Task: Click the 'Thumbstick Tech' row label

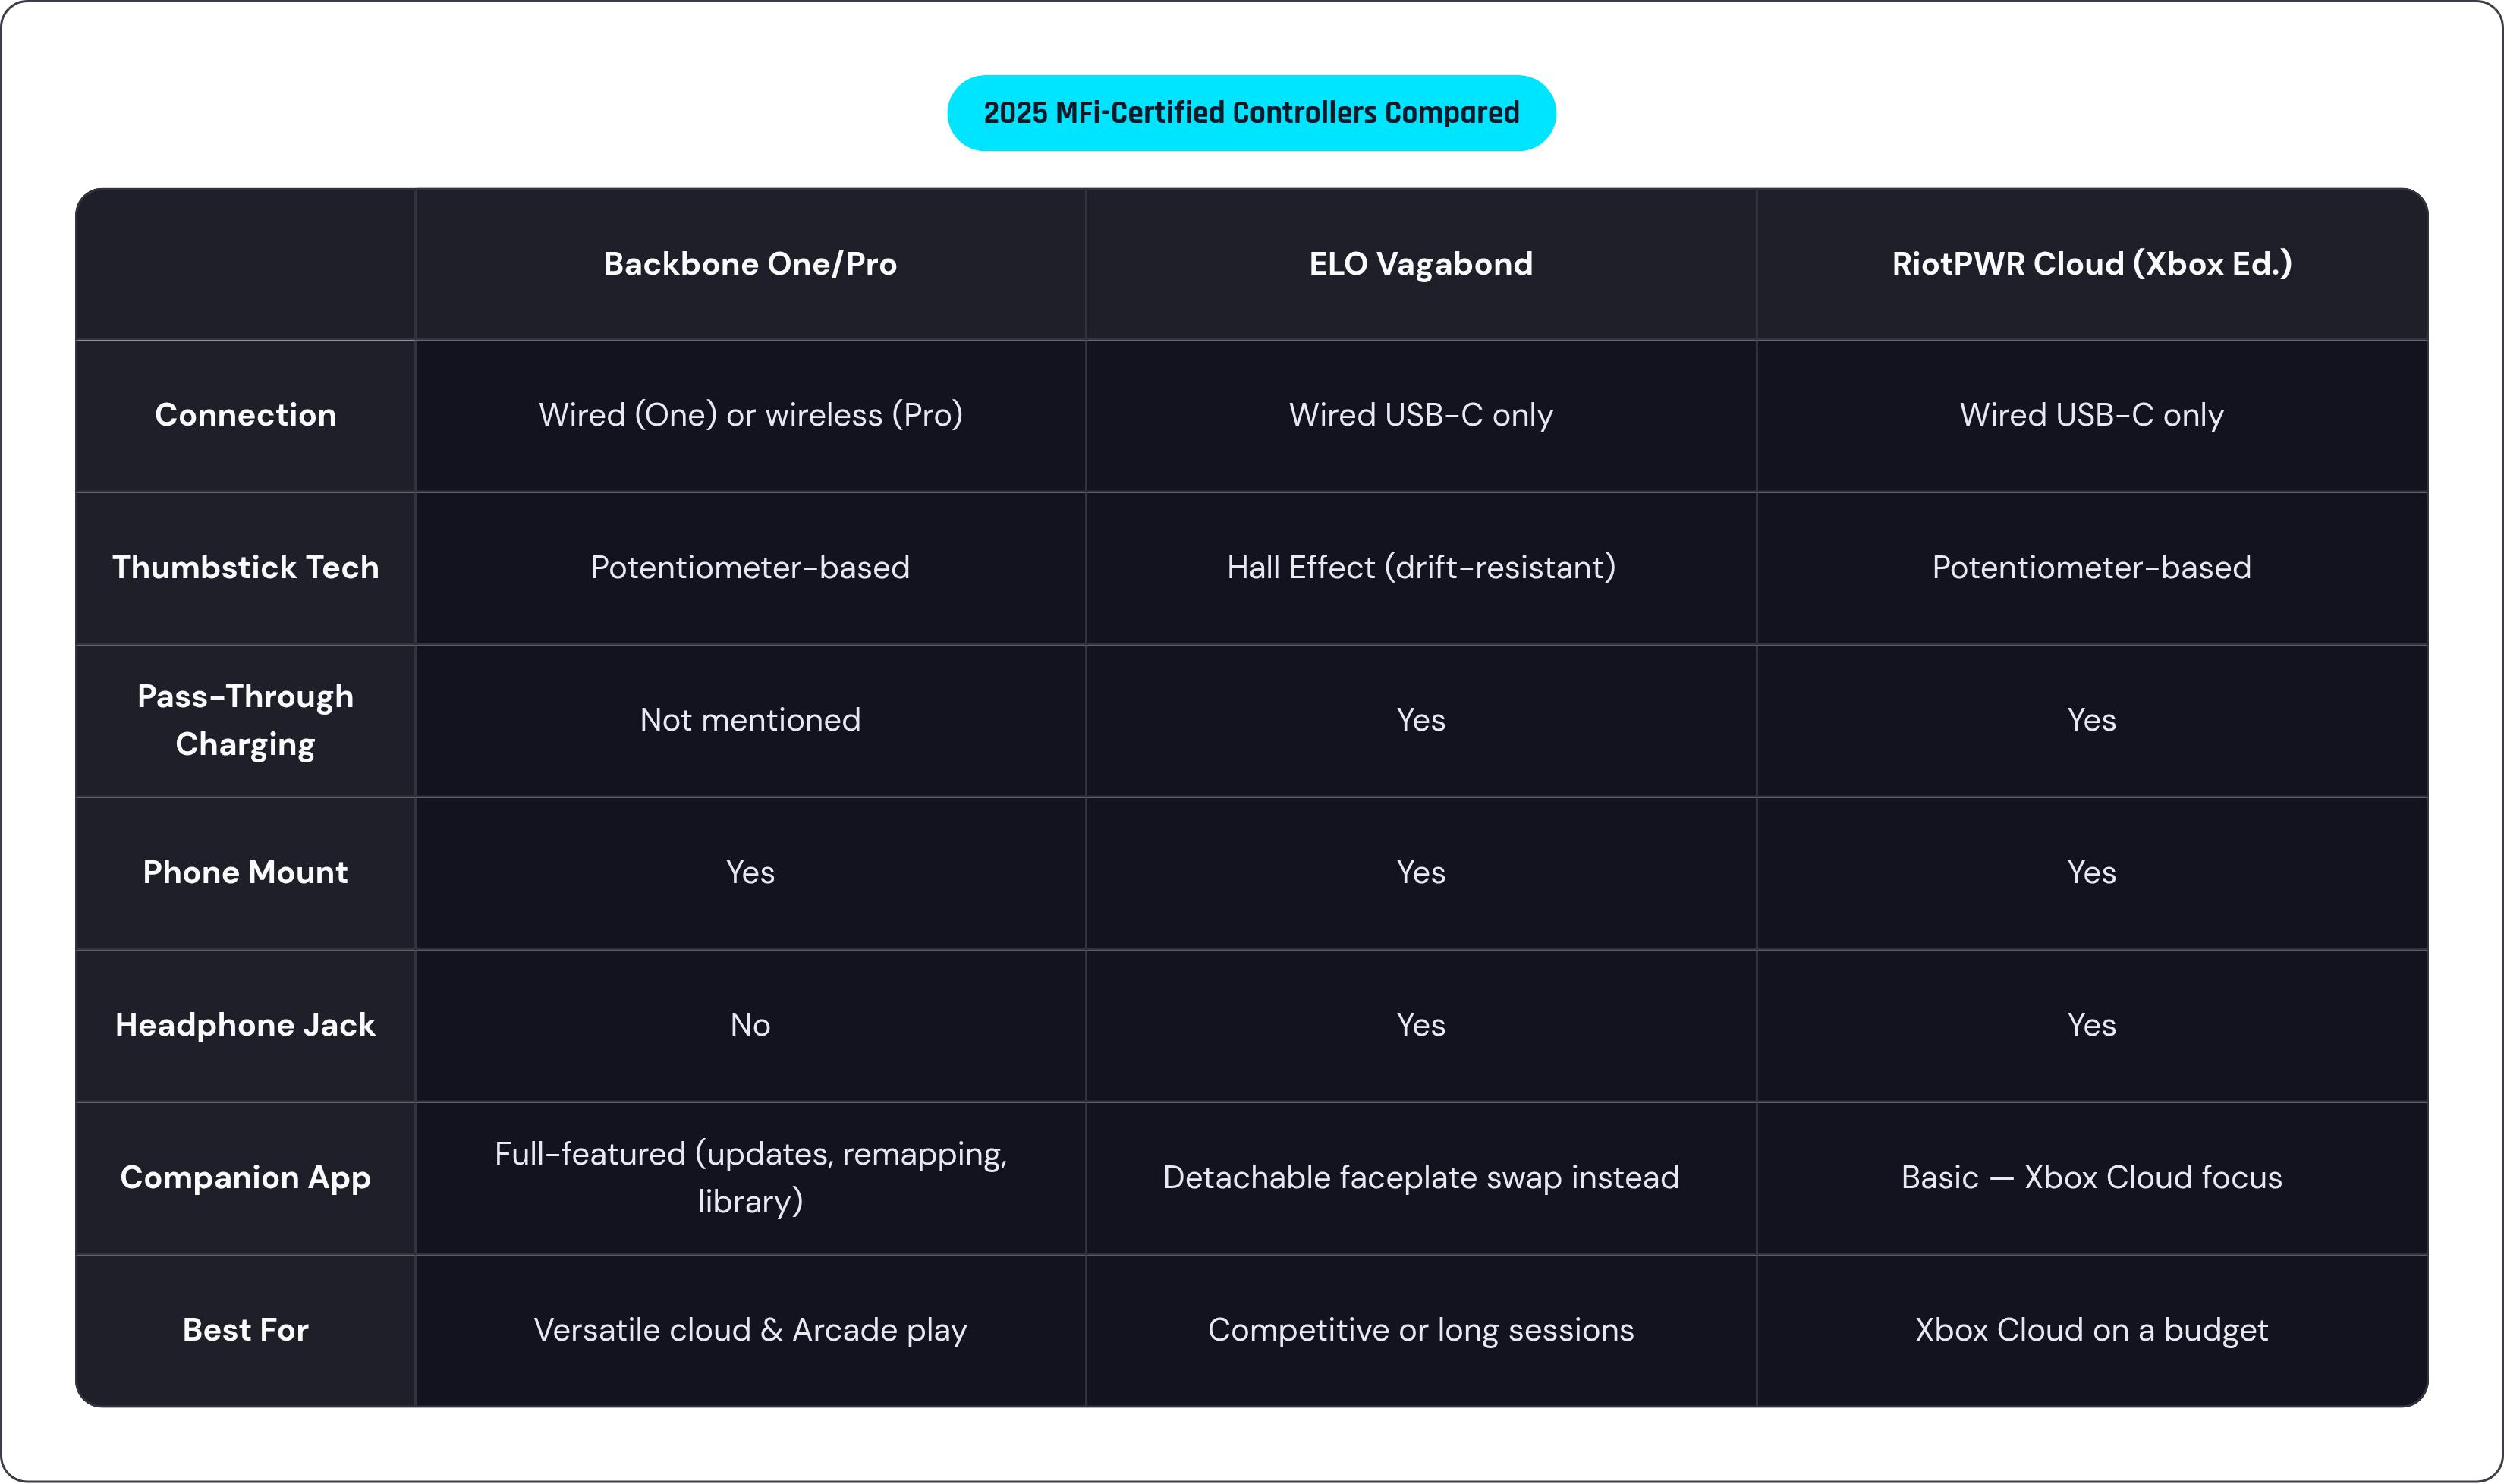Action: 245,568
